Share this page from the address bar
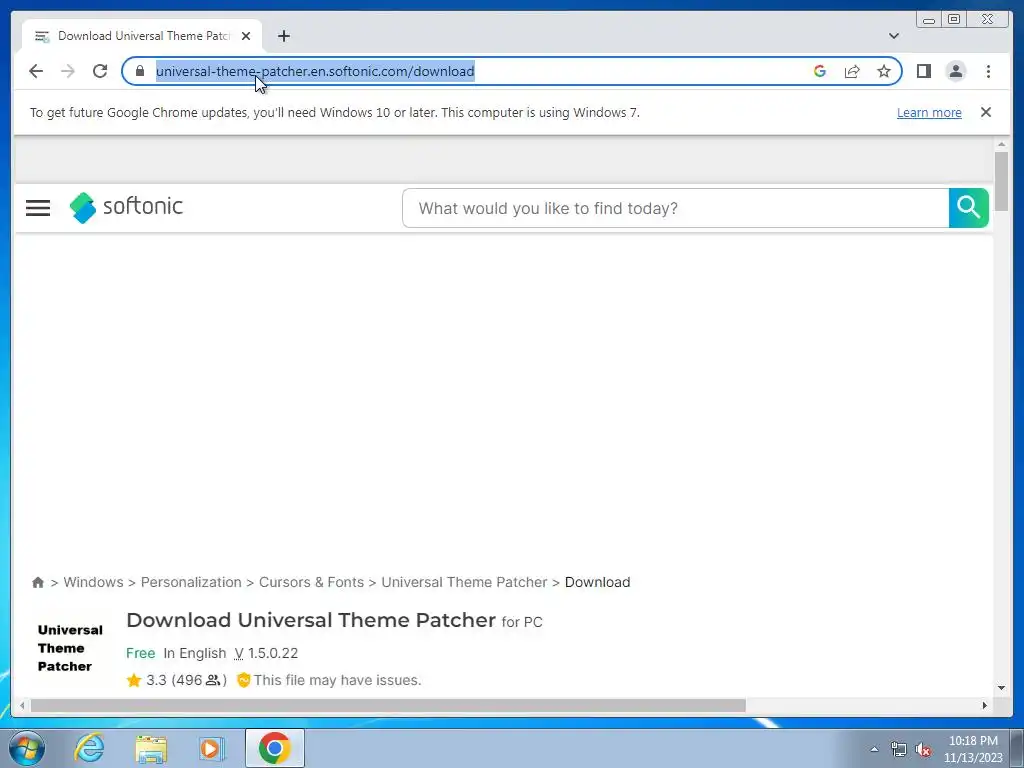This screenshot has width=1024, height=768. [852, 71]
